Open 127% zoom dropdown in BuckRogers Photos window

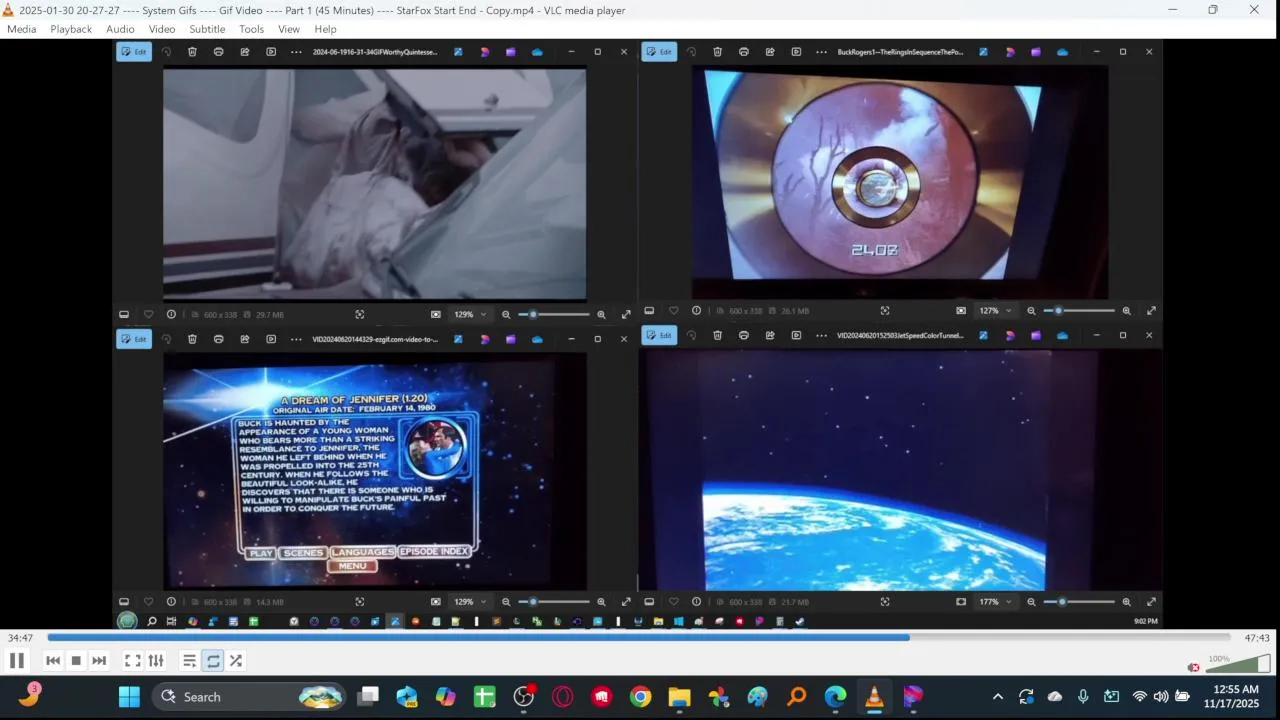pos(995,311)
